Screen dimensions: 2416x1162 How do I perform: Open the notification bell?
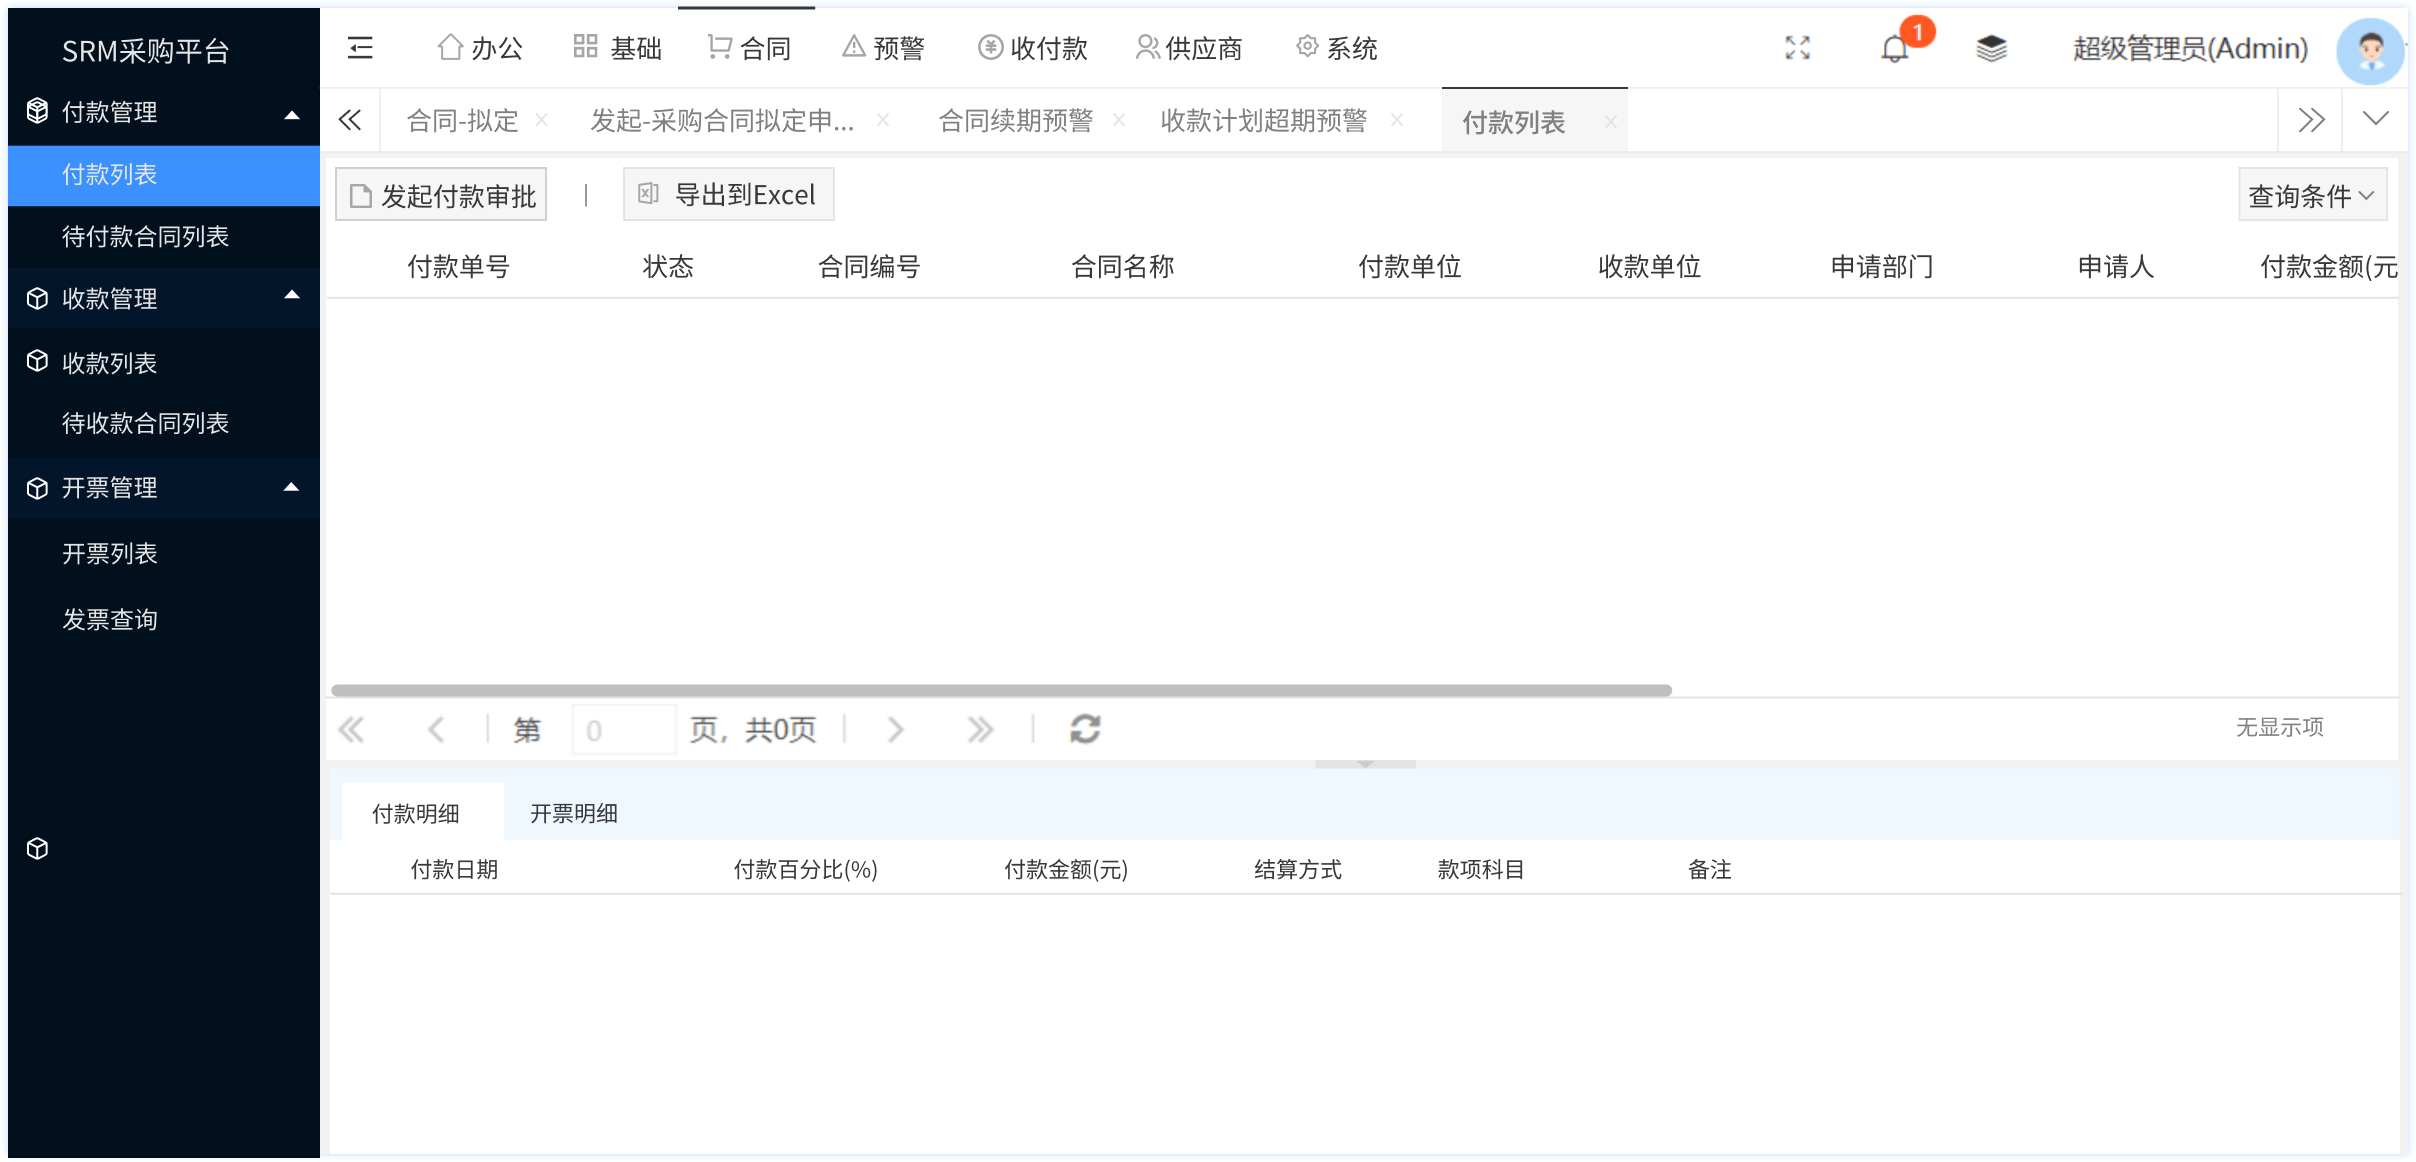(x=1894, y=48)
